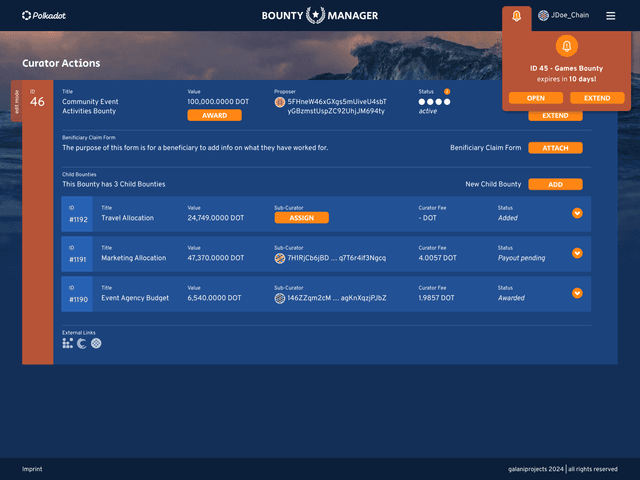Expand the Marketing Allocation child bounty

coord(577,253)
